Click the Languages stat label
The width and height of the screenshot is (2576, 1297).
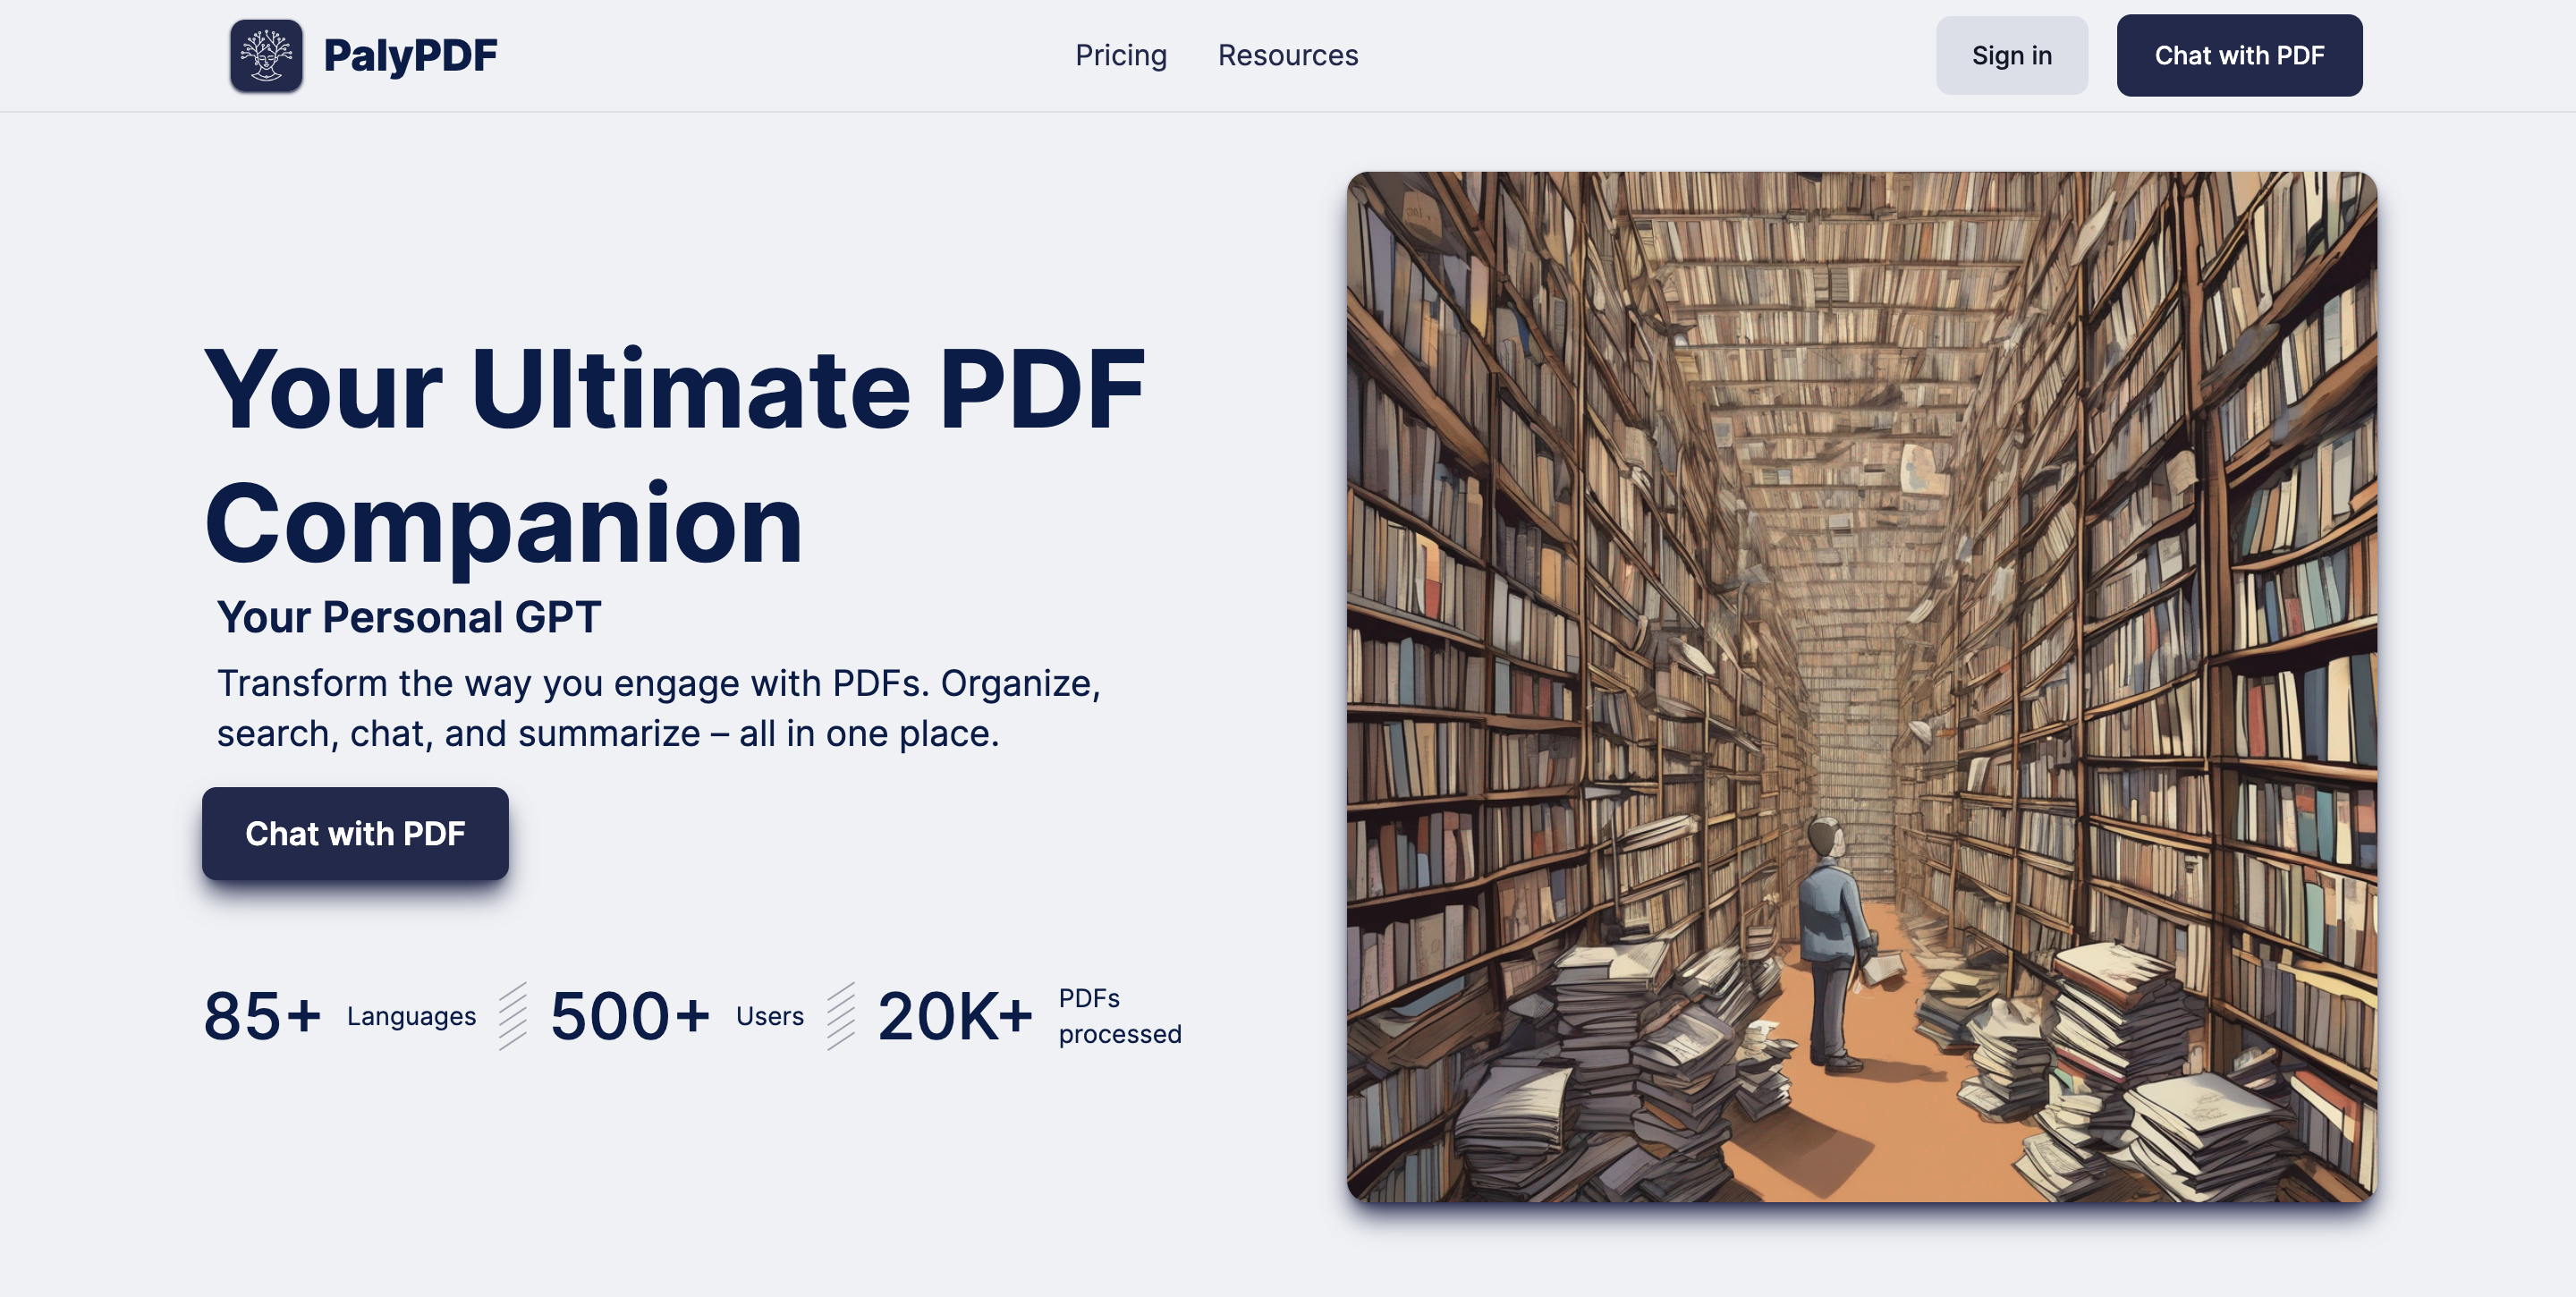point(411,1016)
